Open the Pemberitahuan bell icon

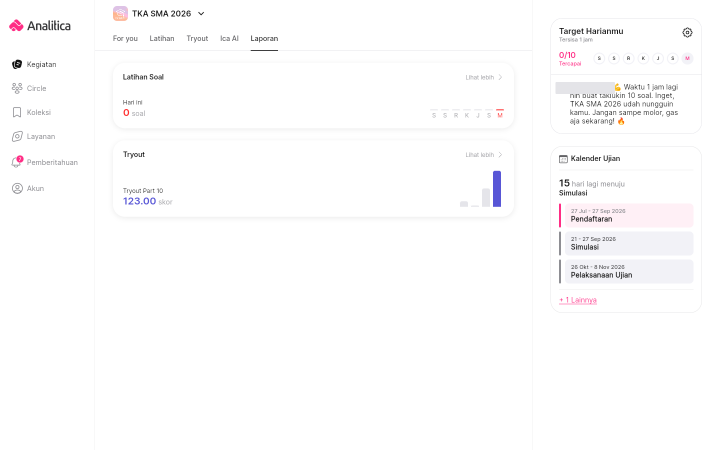tap(17, 162)
